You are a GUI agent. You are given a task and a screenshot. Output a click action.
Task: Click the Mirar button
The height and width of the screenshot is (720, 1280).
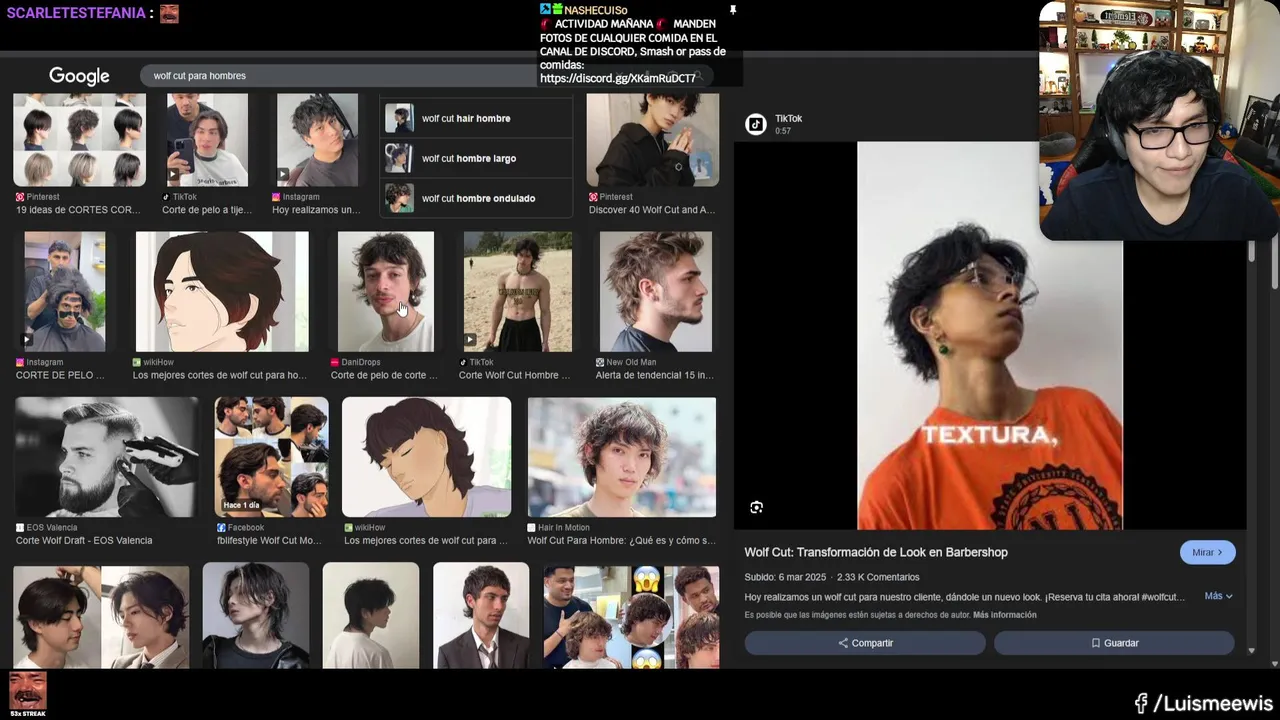tap(1208, 552)
